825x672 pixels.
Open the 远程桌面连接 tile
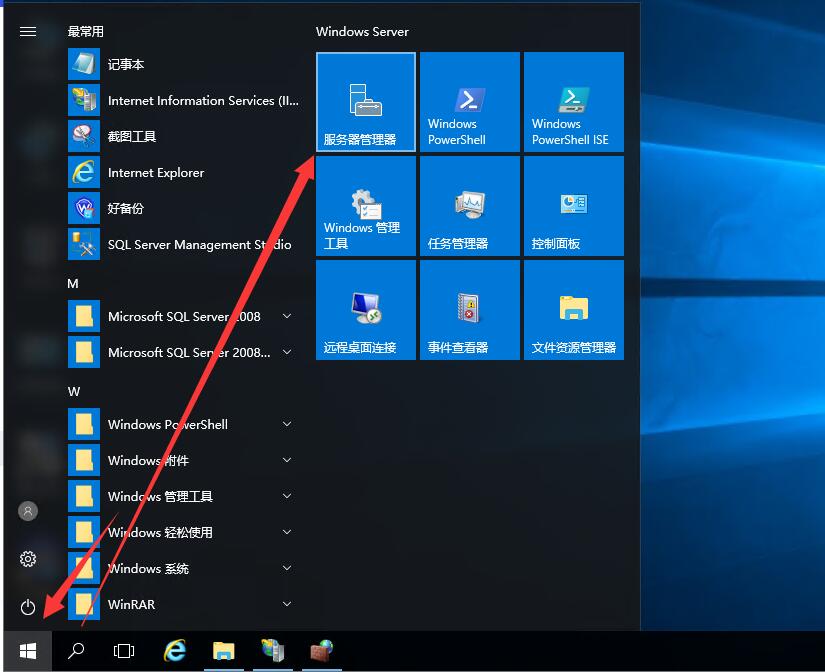366,310
